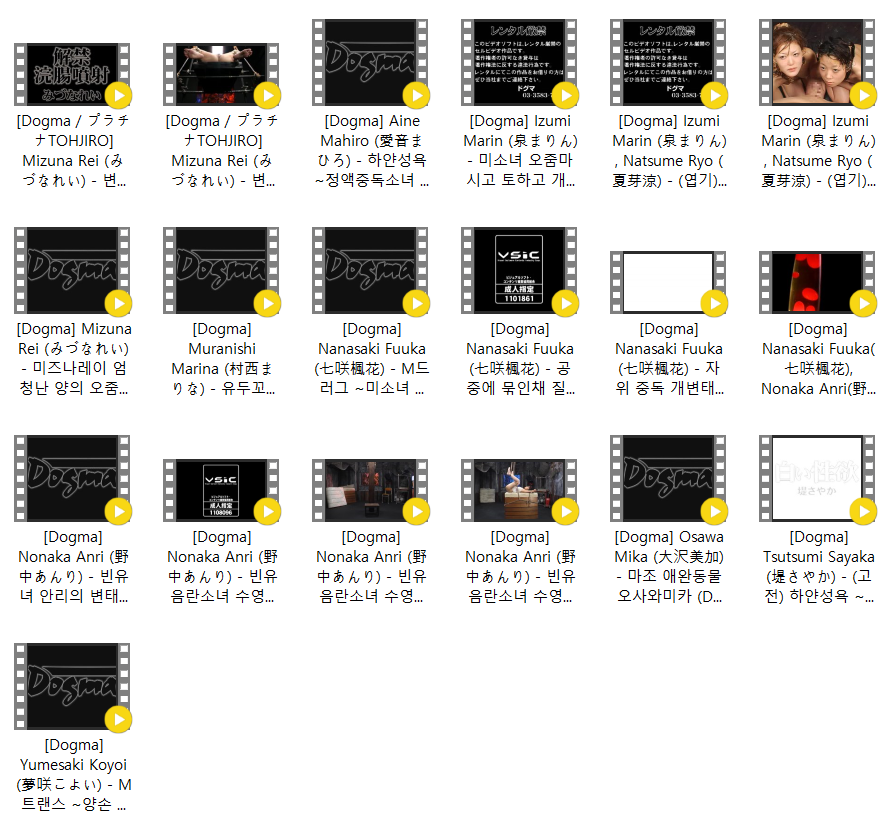Select Izumi Marin, Natsume Ryo rental notice thumbnail

coord(668,63)
